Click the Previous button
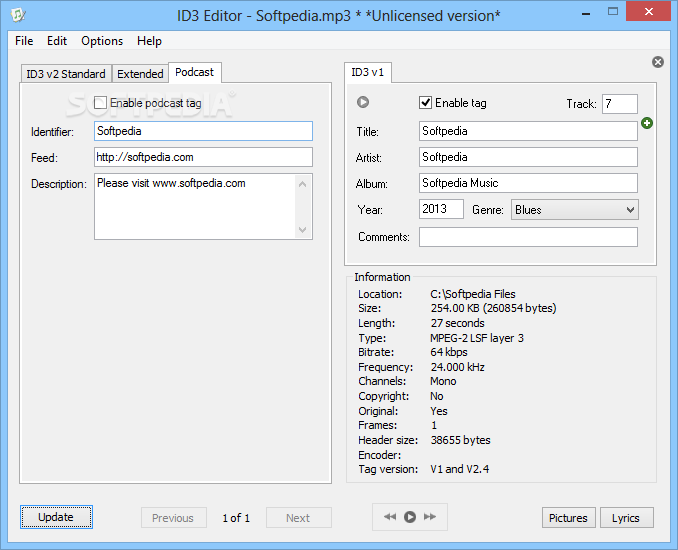The image size is (678, 550). (x=173, y=518)
